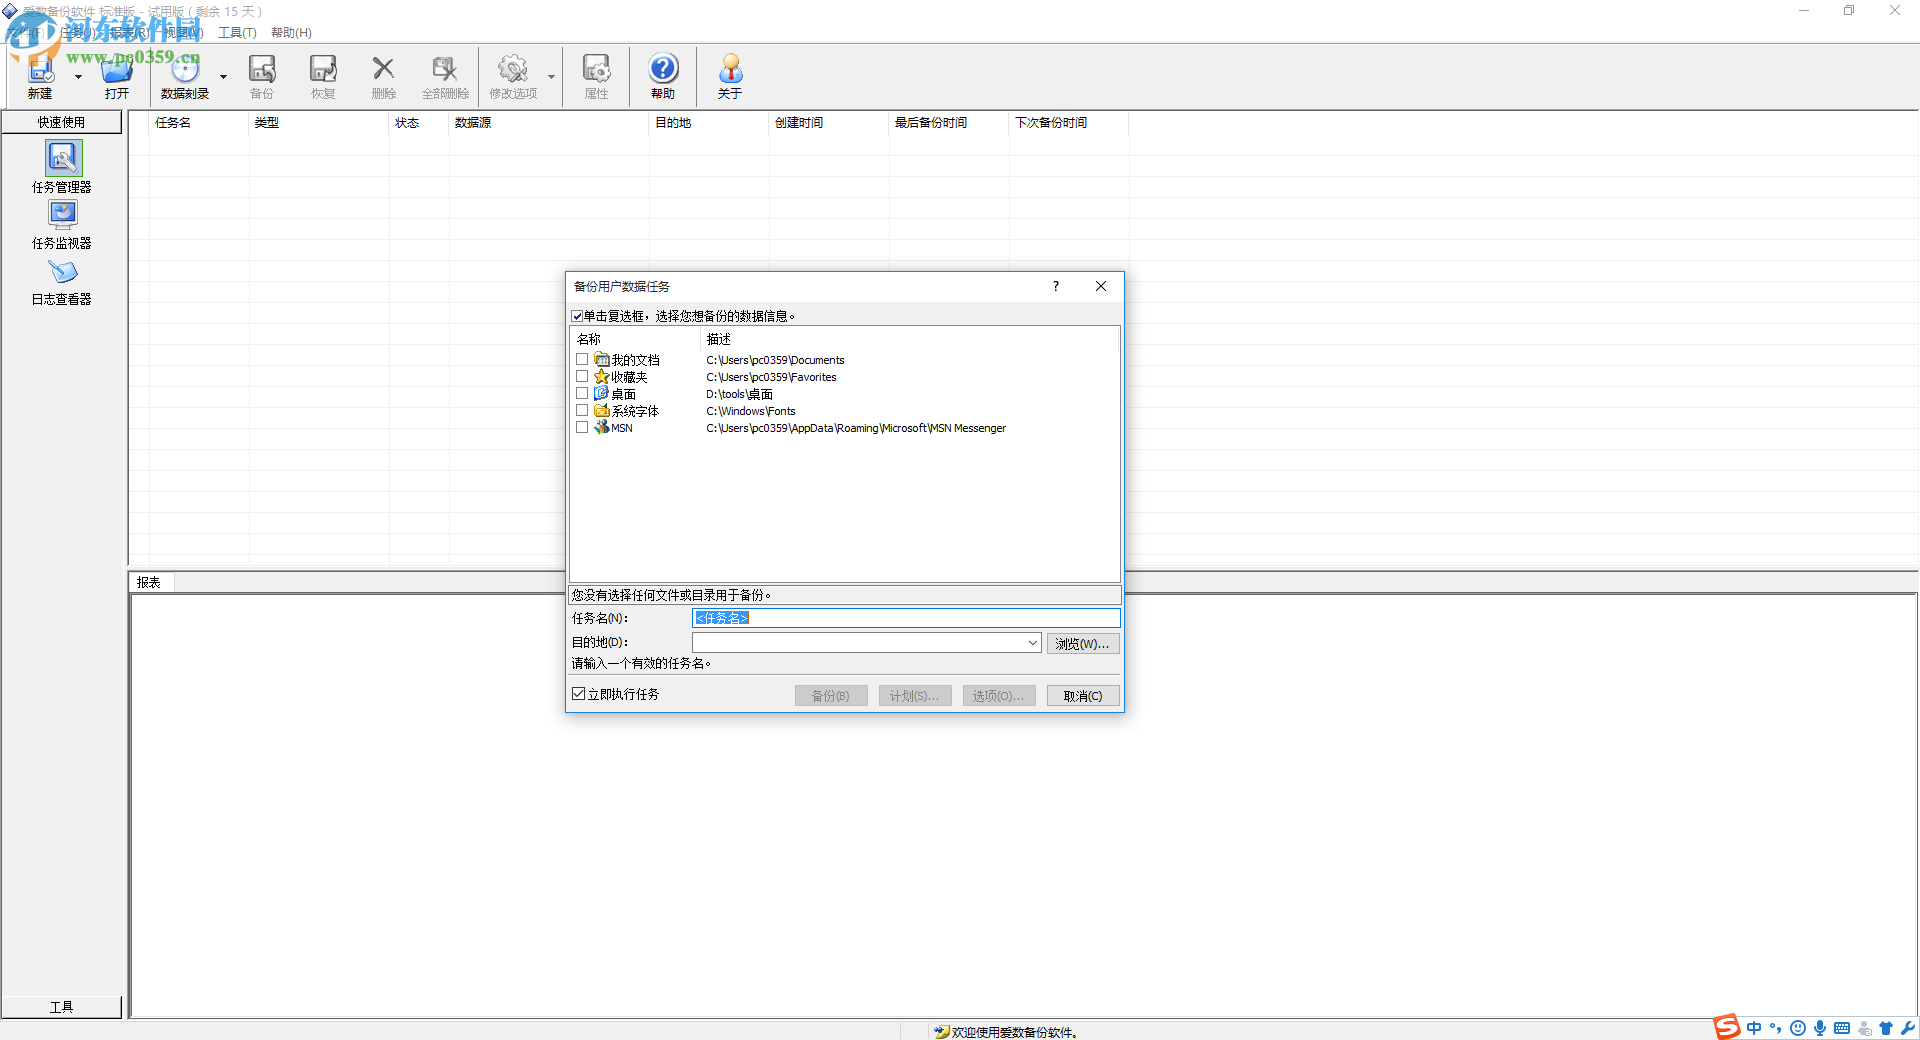Click the 数据刻录 disc burn icon
The image size is (1920, 1040).
click(185, 69)
